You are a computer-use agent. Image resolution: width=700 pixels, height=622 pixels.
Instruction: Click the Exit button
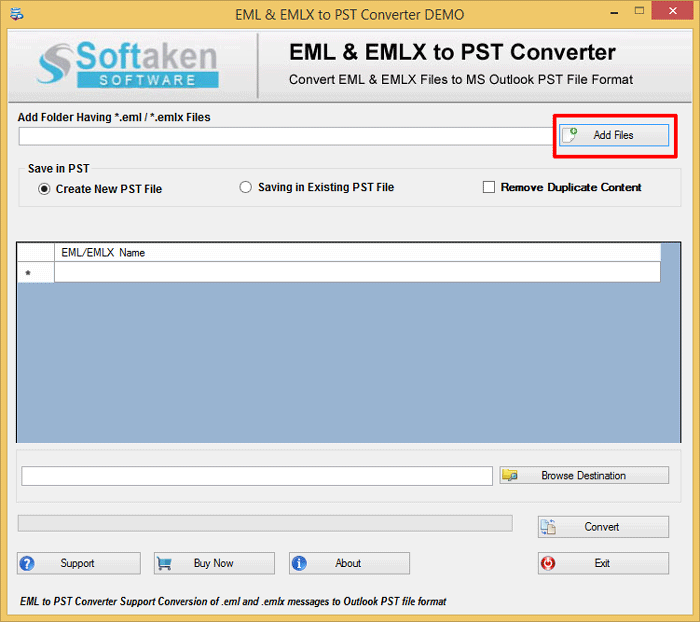[603, 564]
